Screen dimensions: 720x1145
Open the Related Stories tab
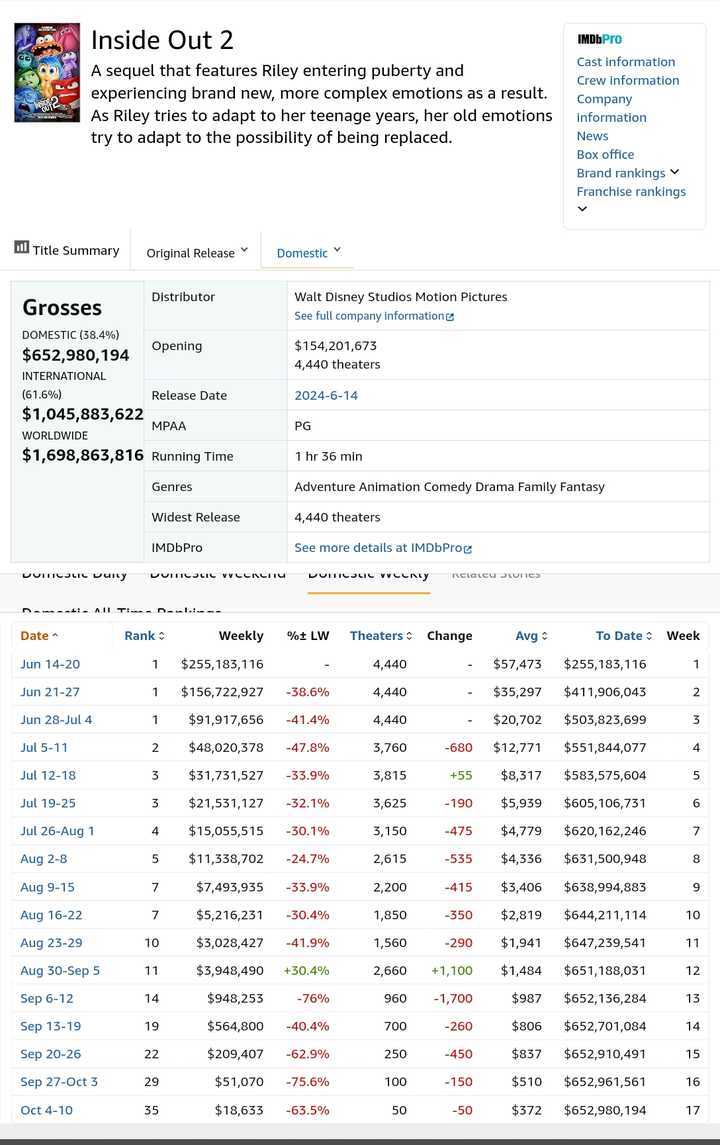496,575
